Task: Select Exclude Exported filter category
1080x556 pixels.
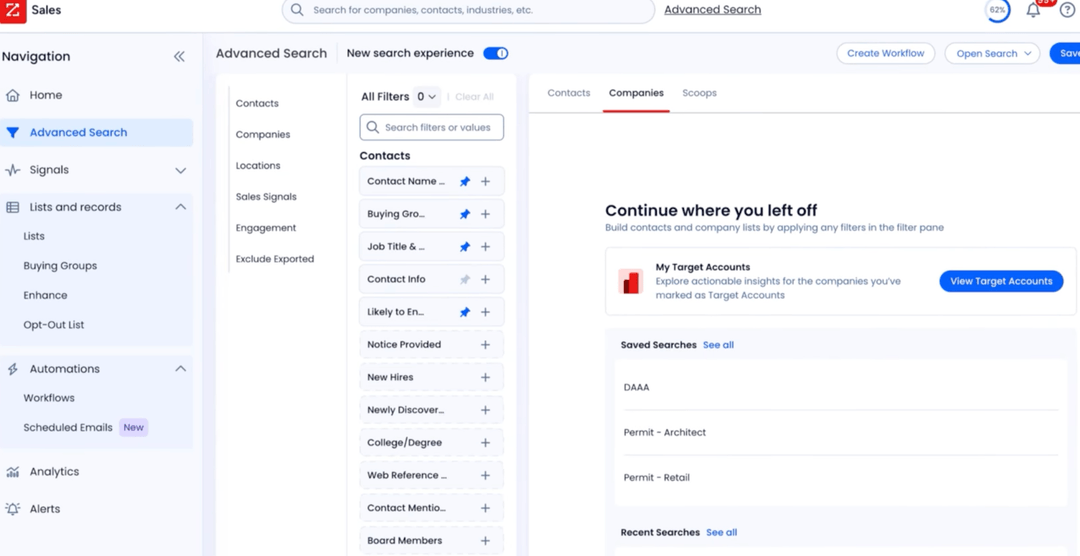Action: click(x=275, y=259)
